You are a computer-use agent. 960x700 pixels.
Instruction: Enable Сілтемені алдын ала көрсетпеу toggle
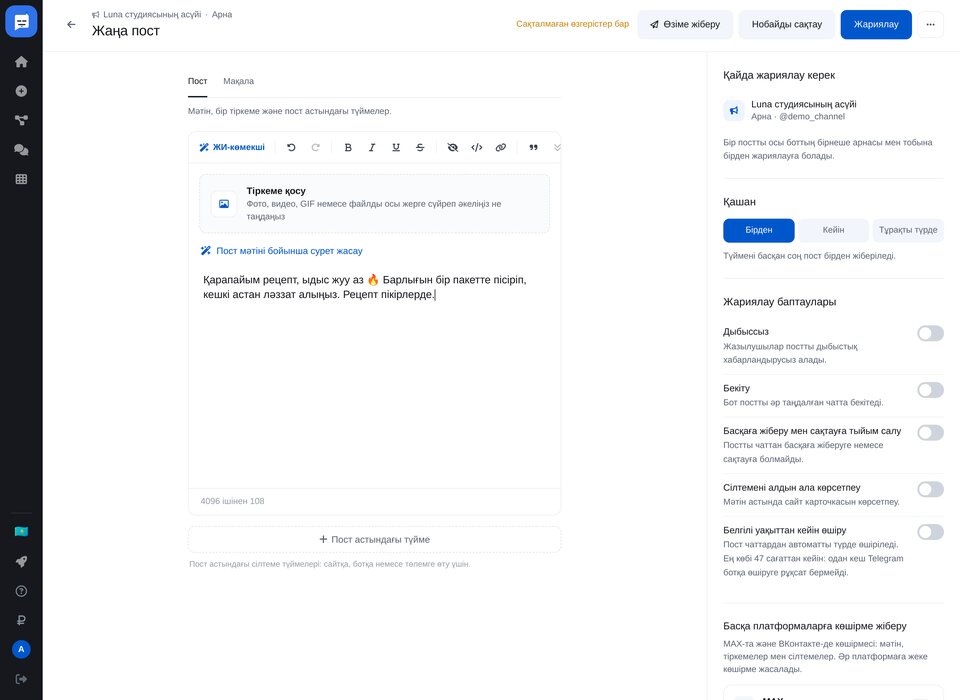click(x=930, y=489)
